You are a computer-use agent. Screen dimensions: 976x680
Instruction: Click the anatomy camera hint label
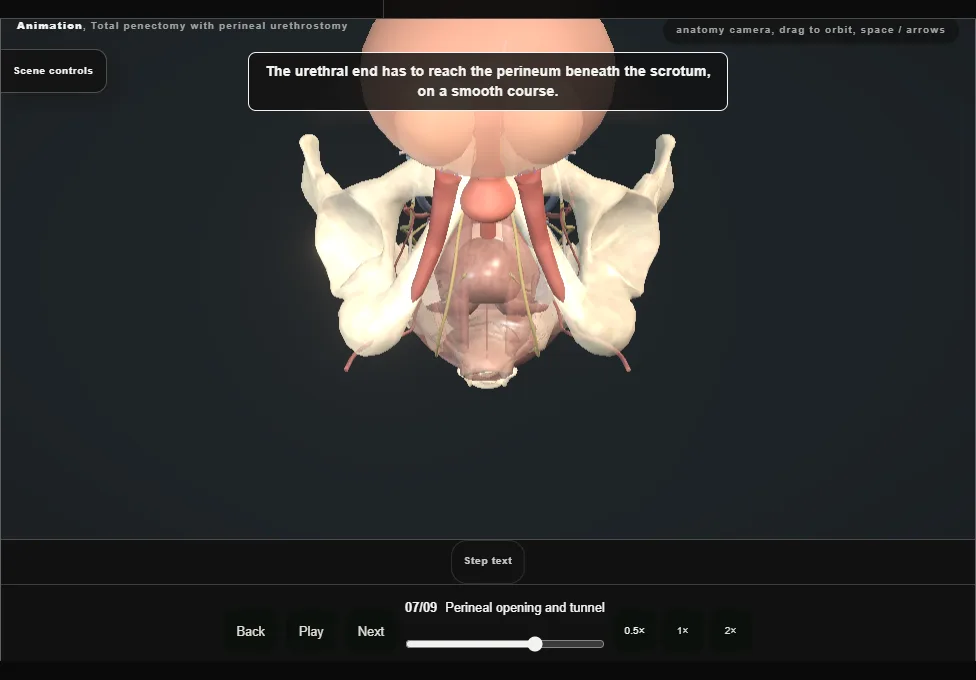tap(810, 30)
